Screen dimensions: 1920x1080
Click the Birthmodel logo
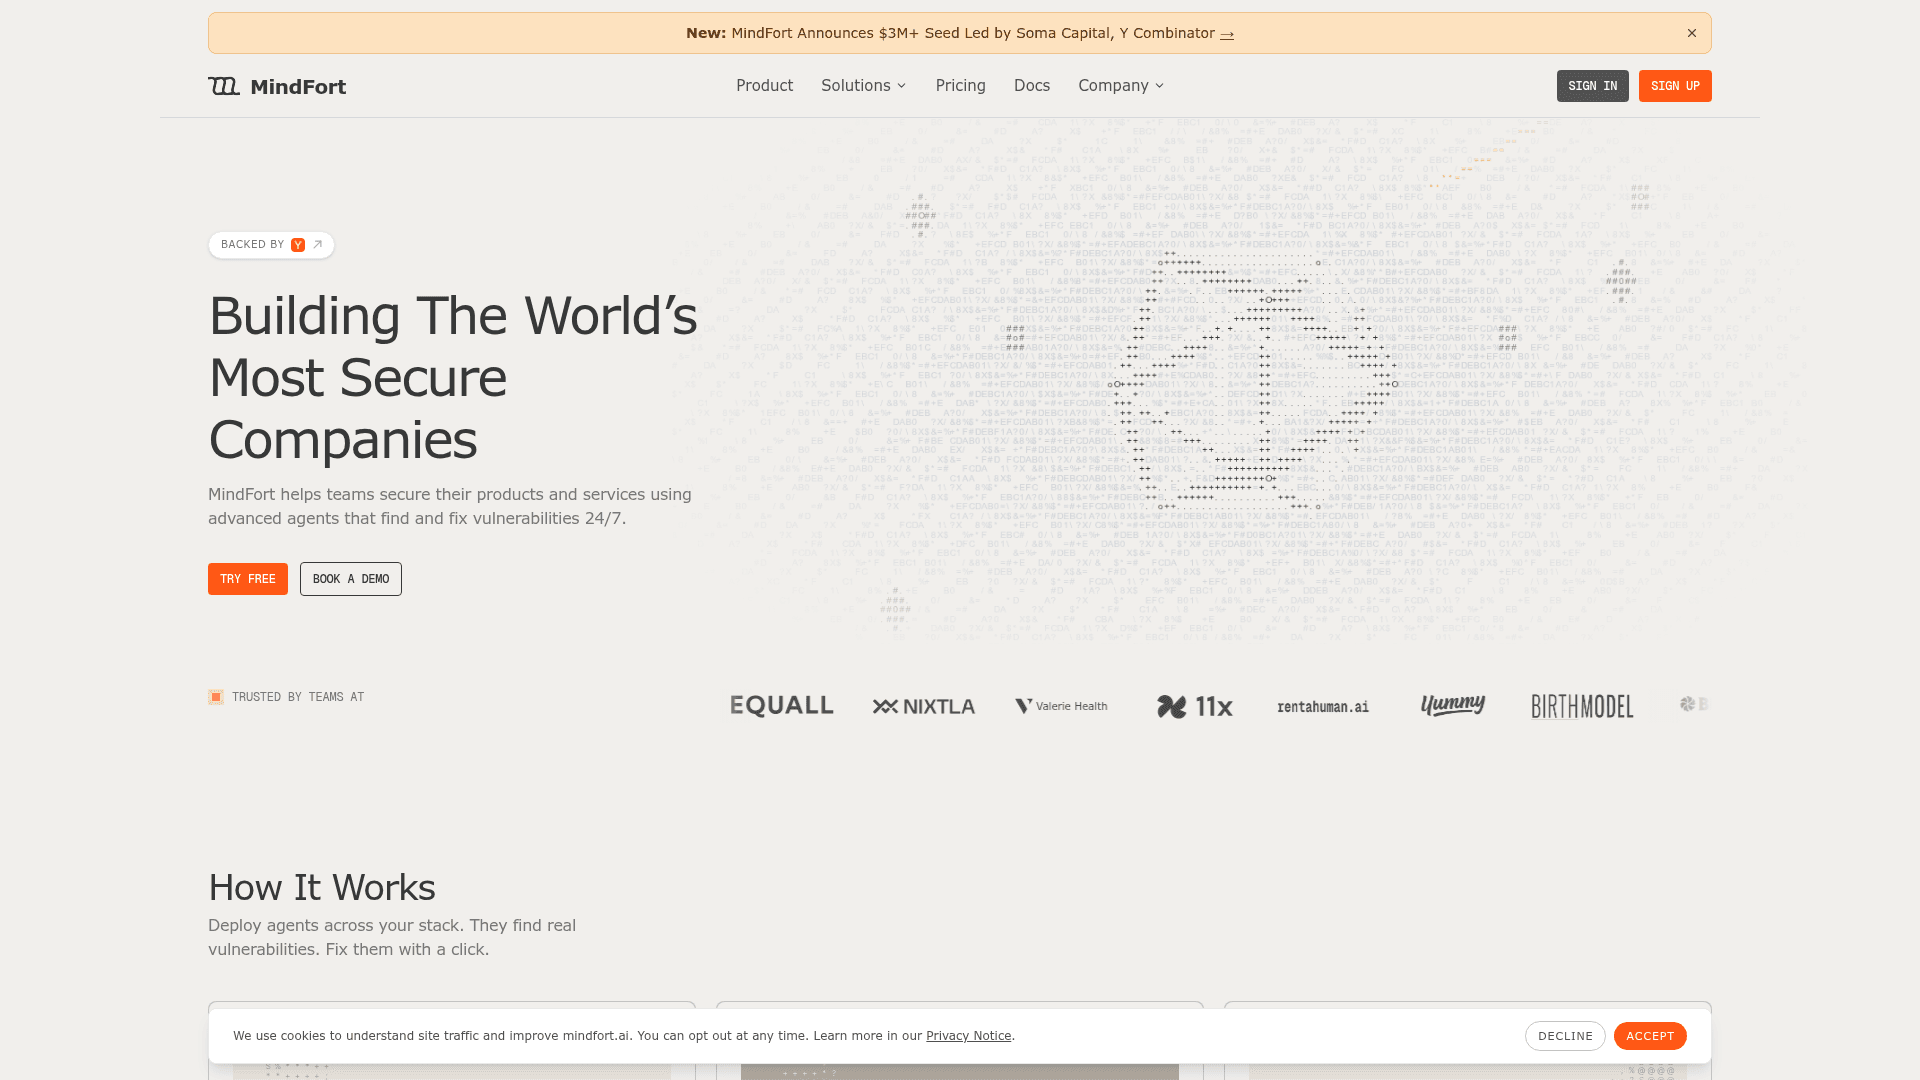[x=1582, y=707]
